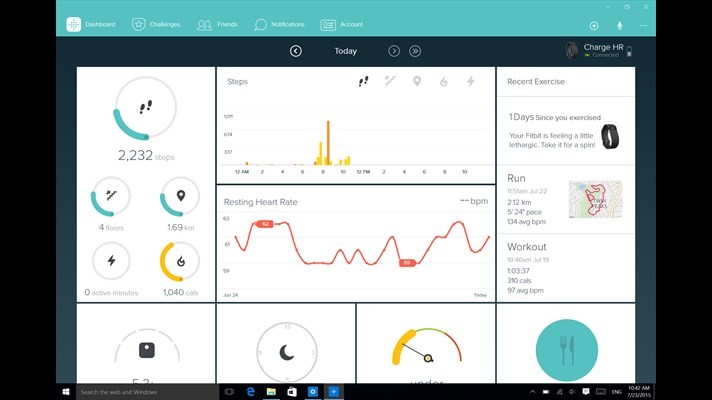Click the microphone icon in header
Viewport: 712px width, 400px height.
(620, 25)
